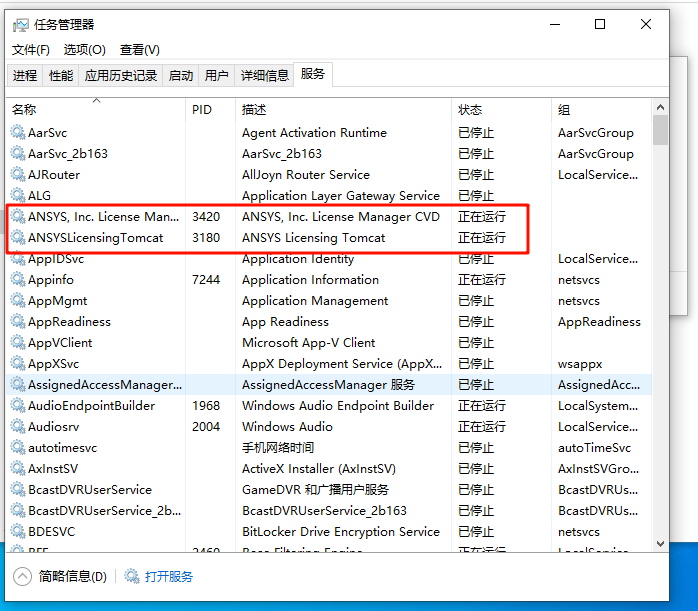The width and height of the screenshot is (698, 611).
Task: Collapse to 简略信息 using the chevron circle
Action: point(22,576)
